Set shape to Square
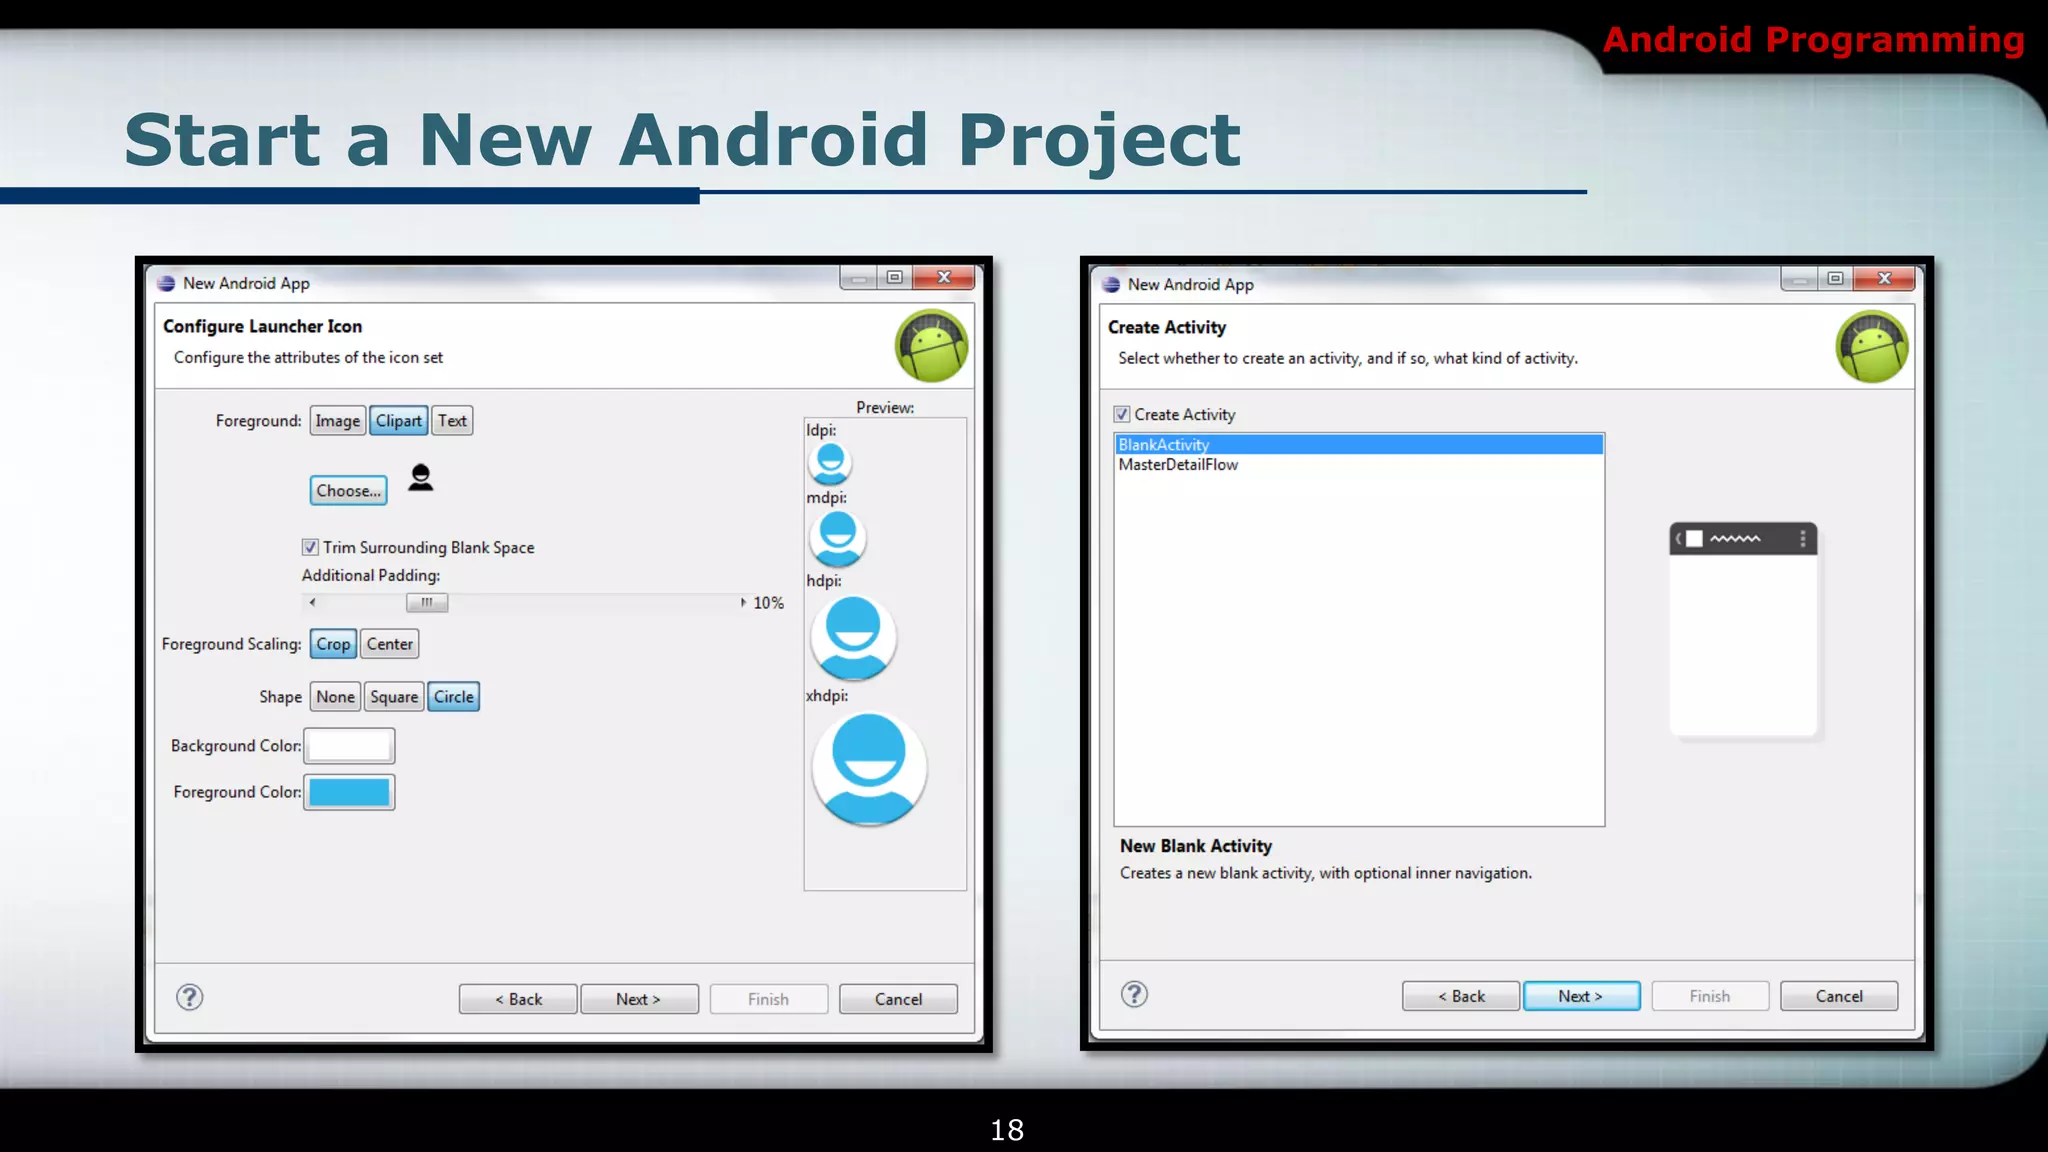 click(394, 697)
